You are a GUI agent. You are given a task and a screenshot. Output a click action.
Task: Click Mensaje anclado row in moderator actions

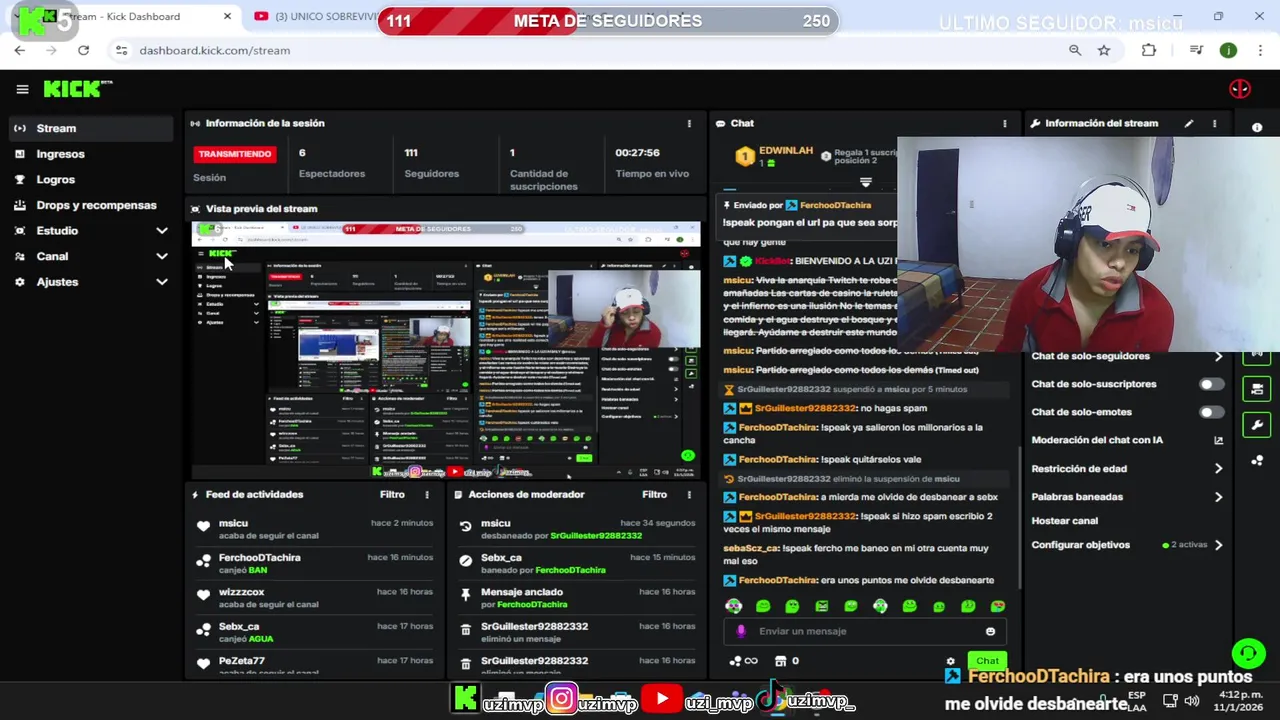tap(577, 597)
